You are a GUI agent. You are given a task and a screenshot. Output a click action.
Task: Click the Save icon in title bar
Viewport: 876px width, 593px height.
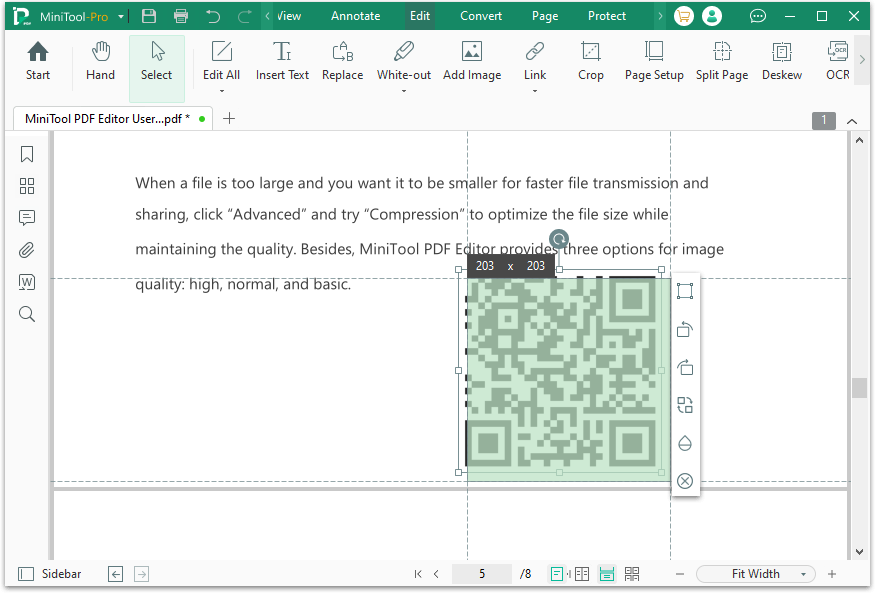coord(149,16)
